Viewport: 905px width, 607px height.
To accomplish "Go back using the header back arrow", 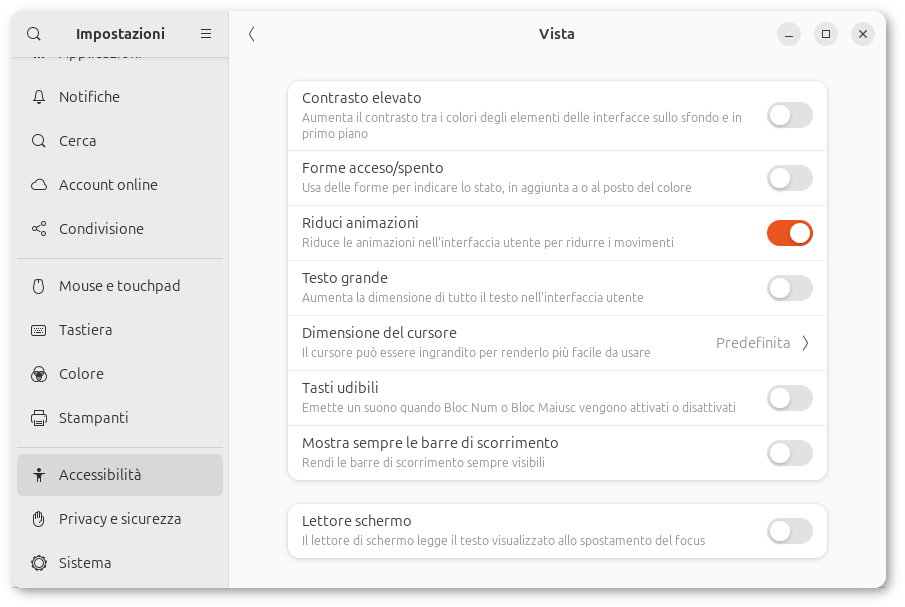I will pos(251,34).
